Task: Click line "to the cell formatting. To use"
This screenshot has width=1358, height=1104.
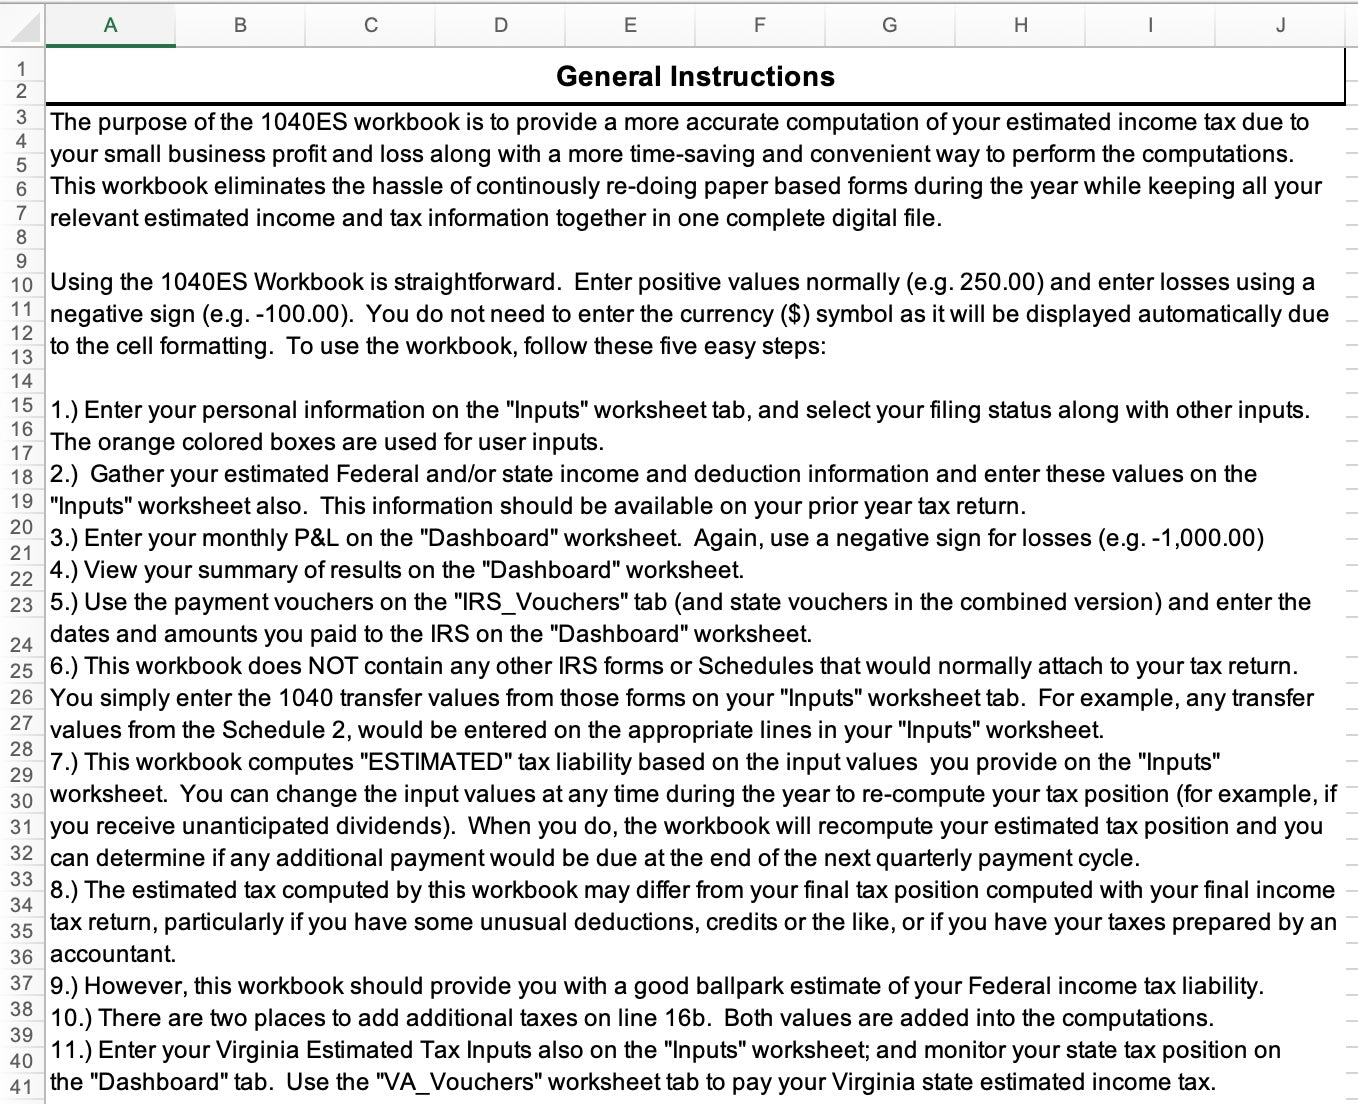Action: 438,346
